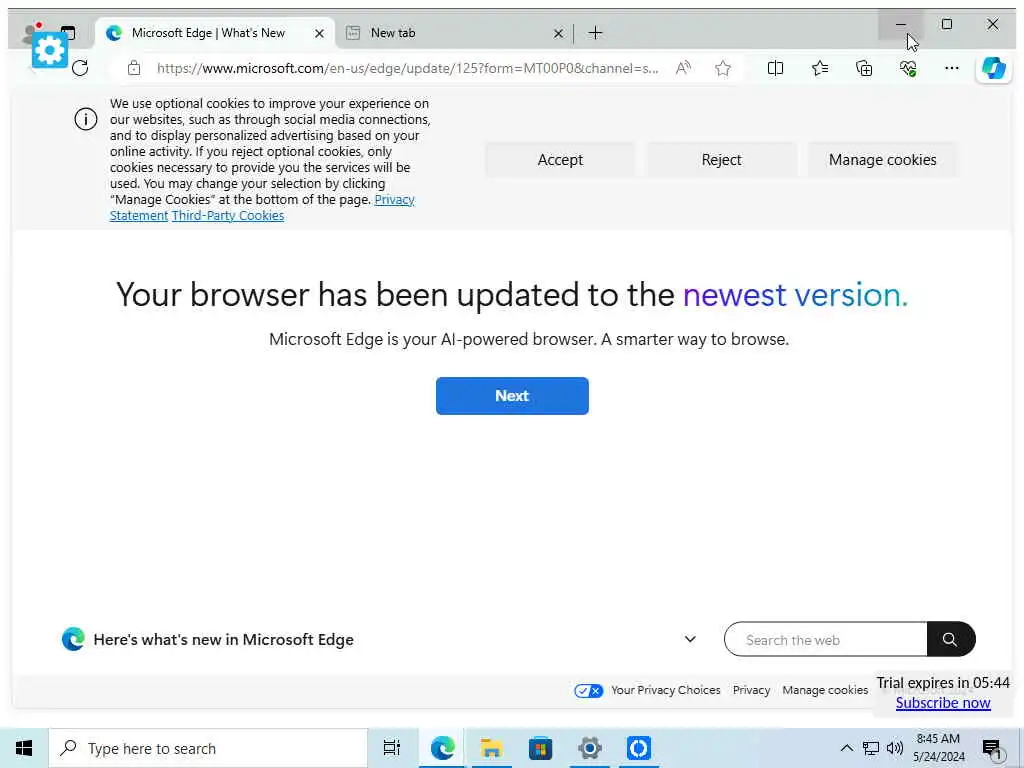Open Windows Start menu
1024x768 pixels.
click(24, 748)
